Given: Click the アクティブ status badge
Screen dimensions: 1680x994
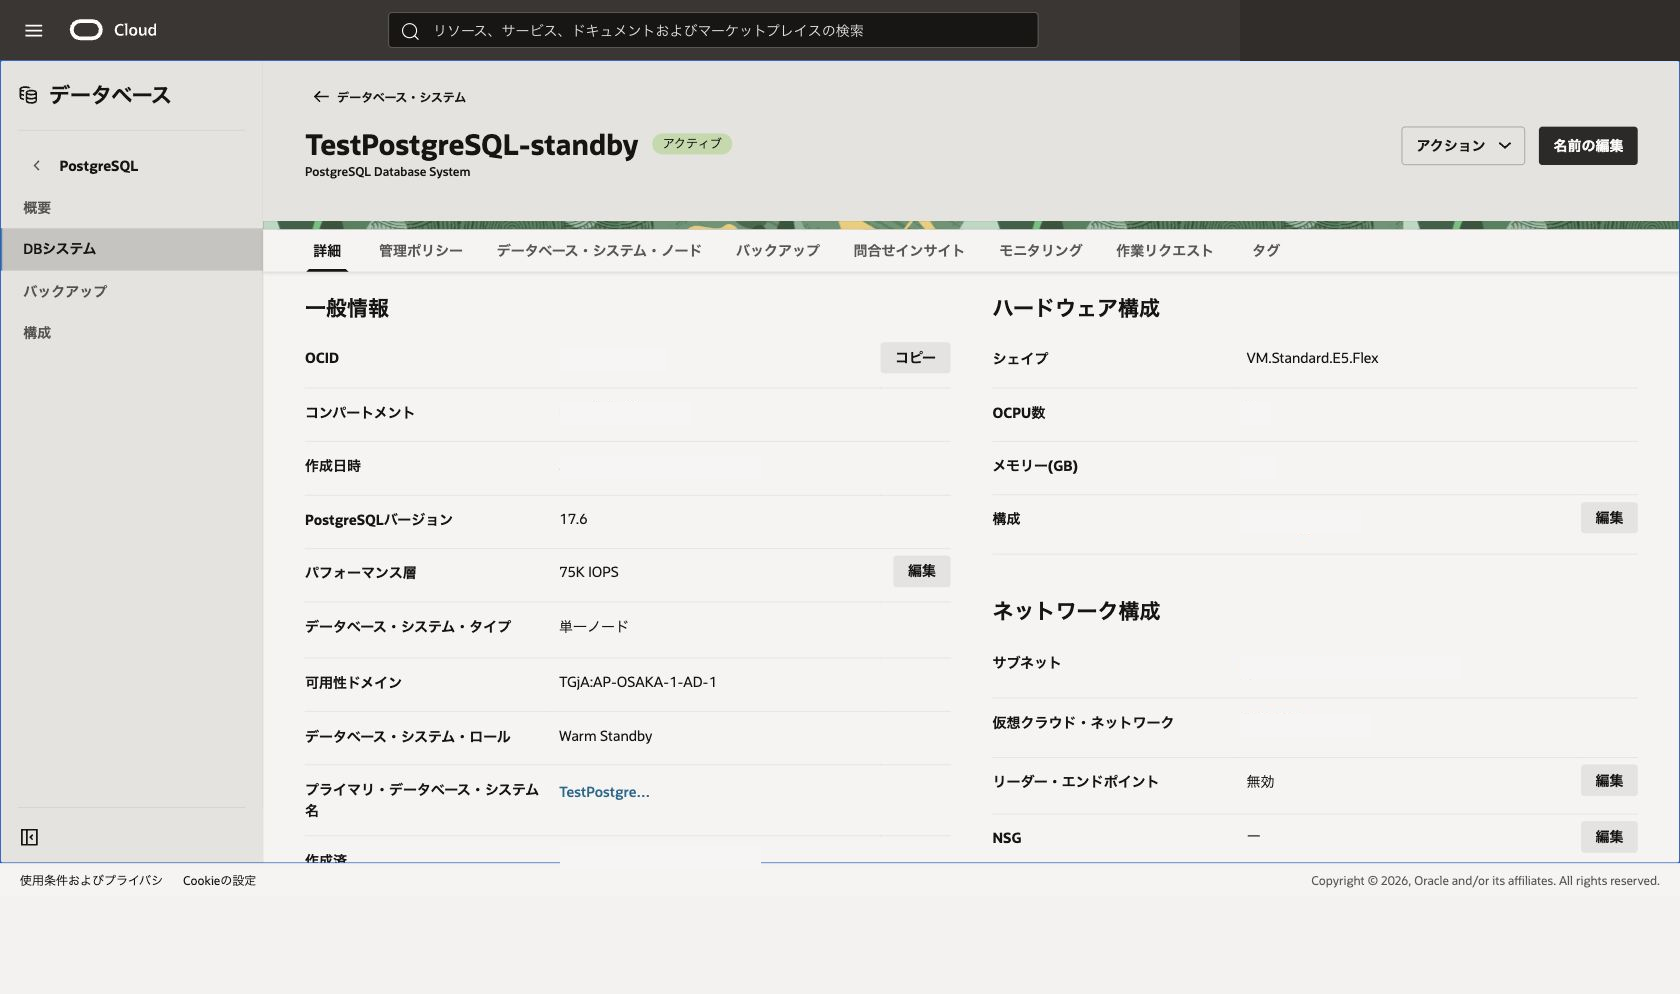Looking at the screenshot, I should 692,144.
